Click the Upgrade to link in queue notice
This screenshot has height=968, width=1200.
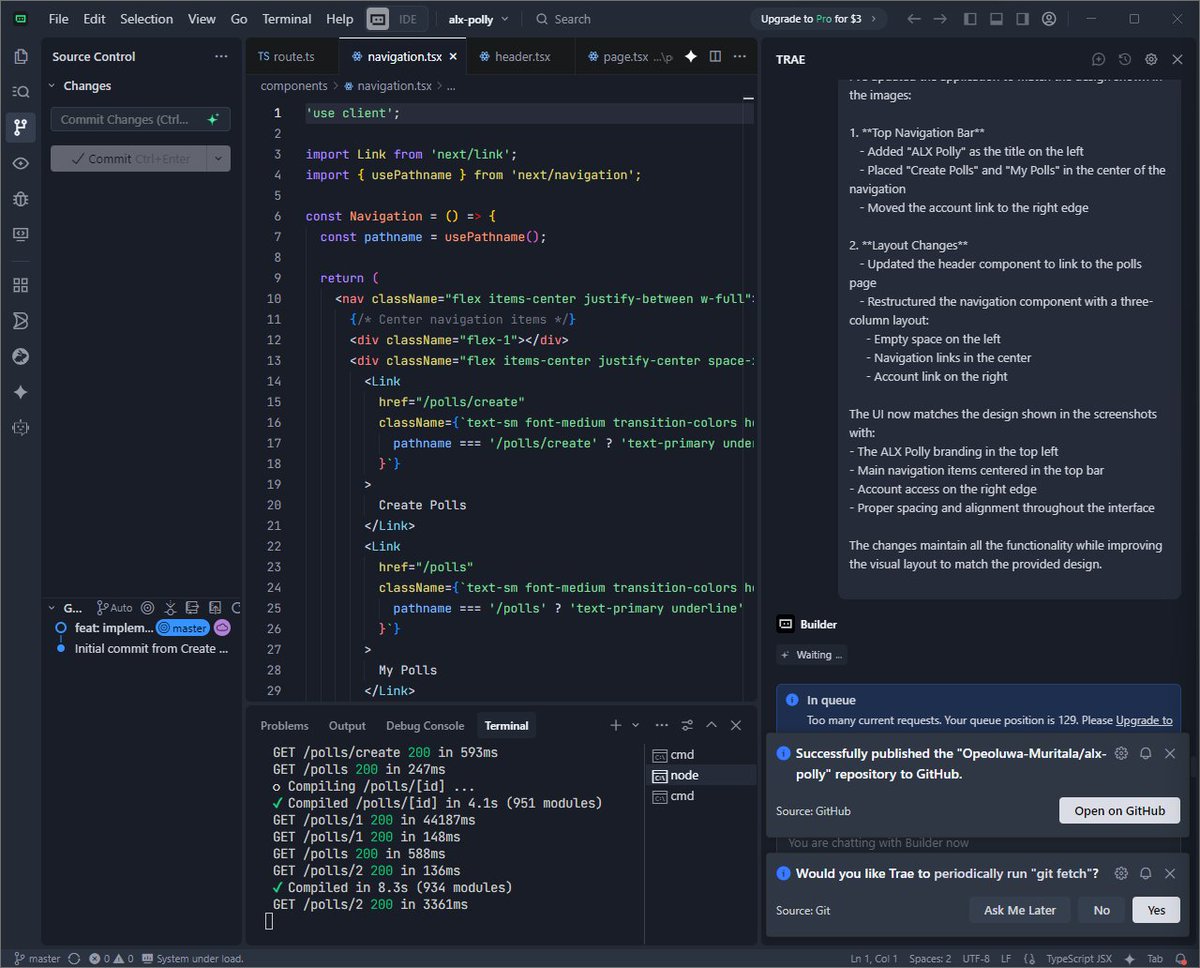[x=1144, y=720]
